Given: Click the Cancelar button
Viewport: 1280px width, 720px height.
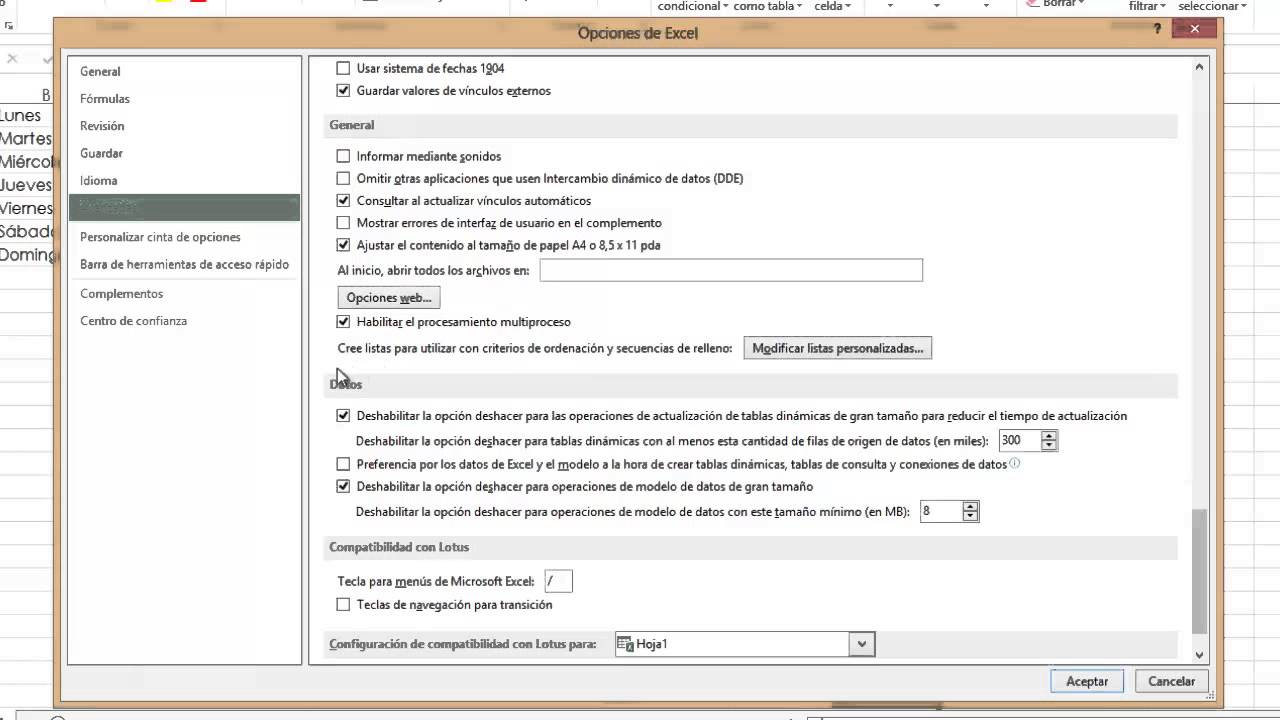Looking at the screenshot, I should 1171,681.
